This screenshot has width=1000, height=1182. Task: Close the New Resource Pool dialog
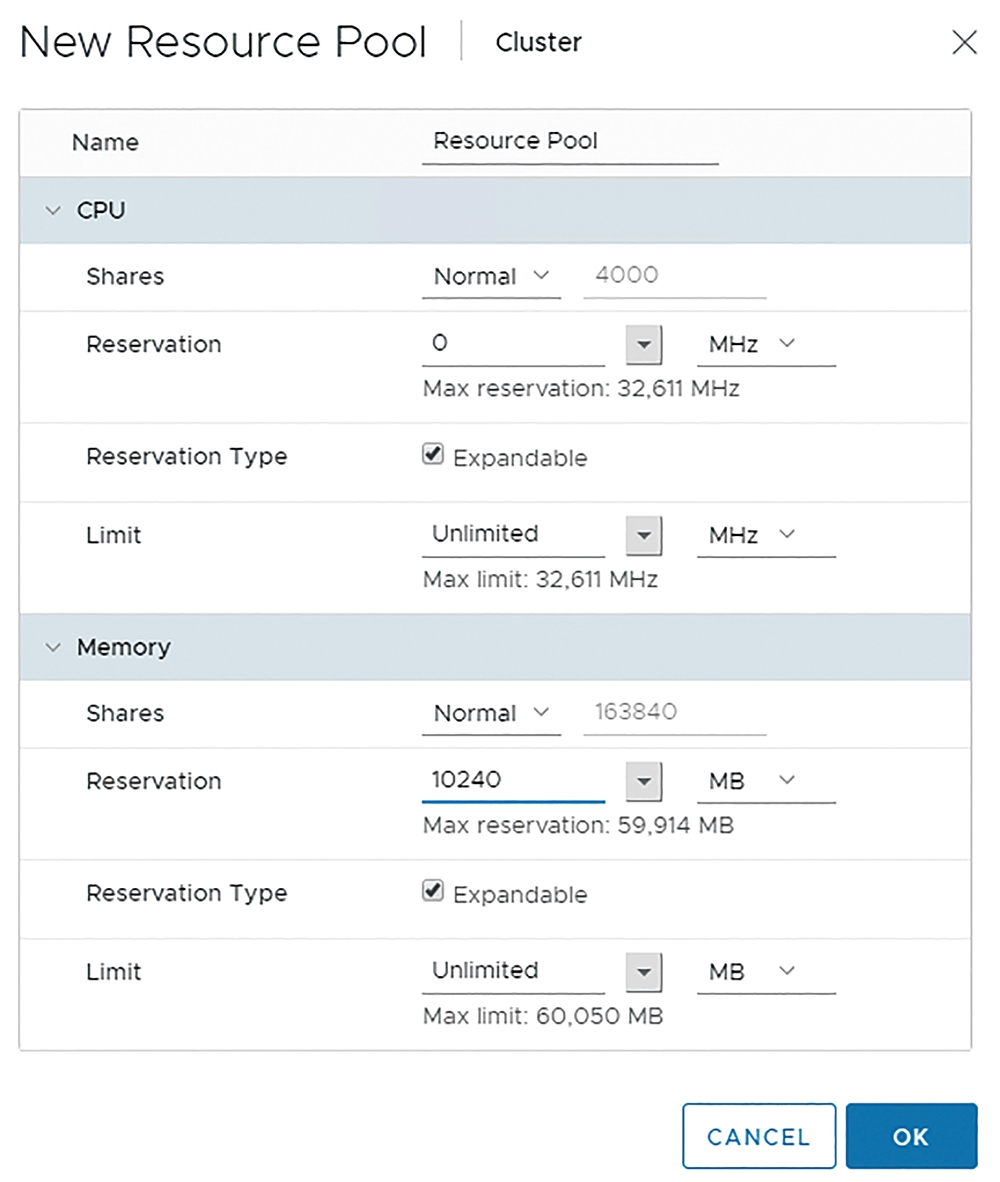point(964,42)
